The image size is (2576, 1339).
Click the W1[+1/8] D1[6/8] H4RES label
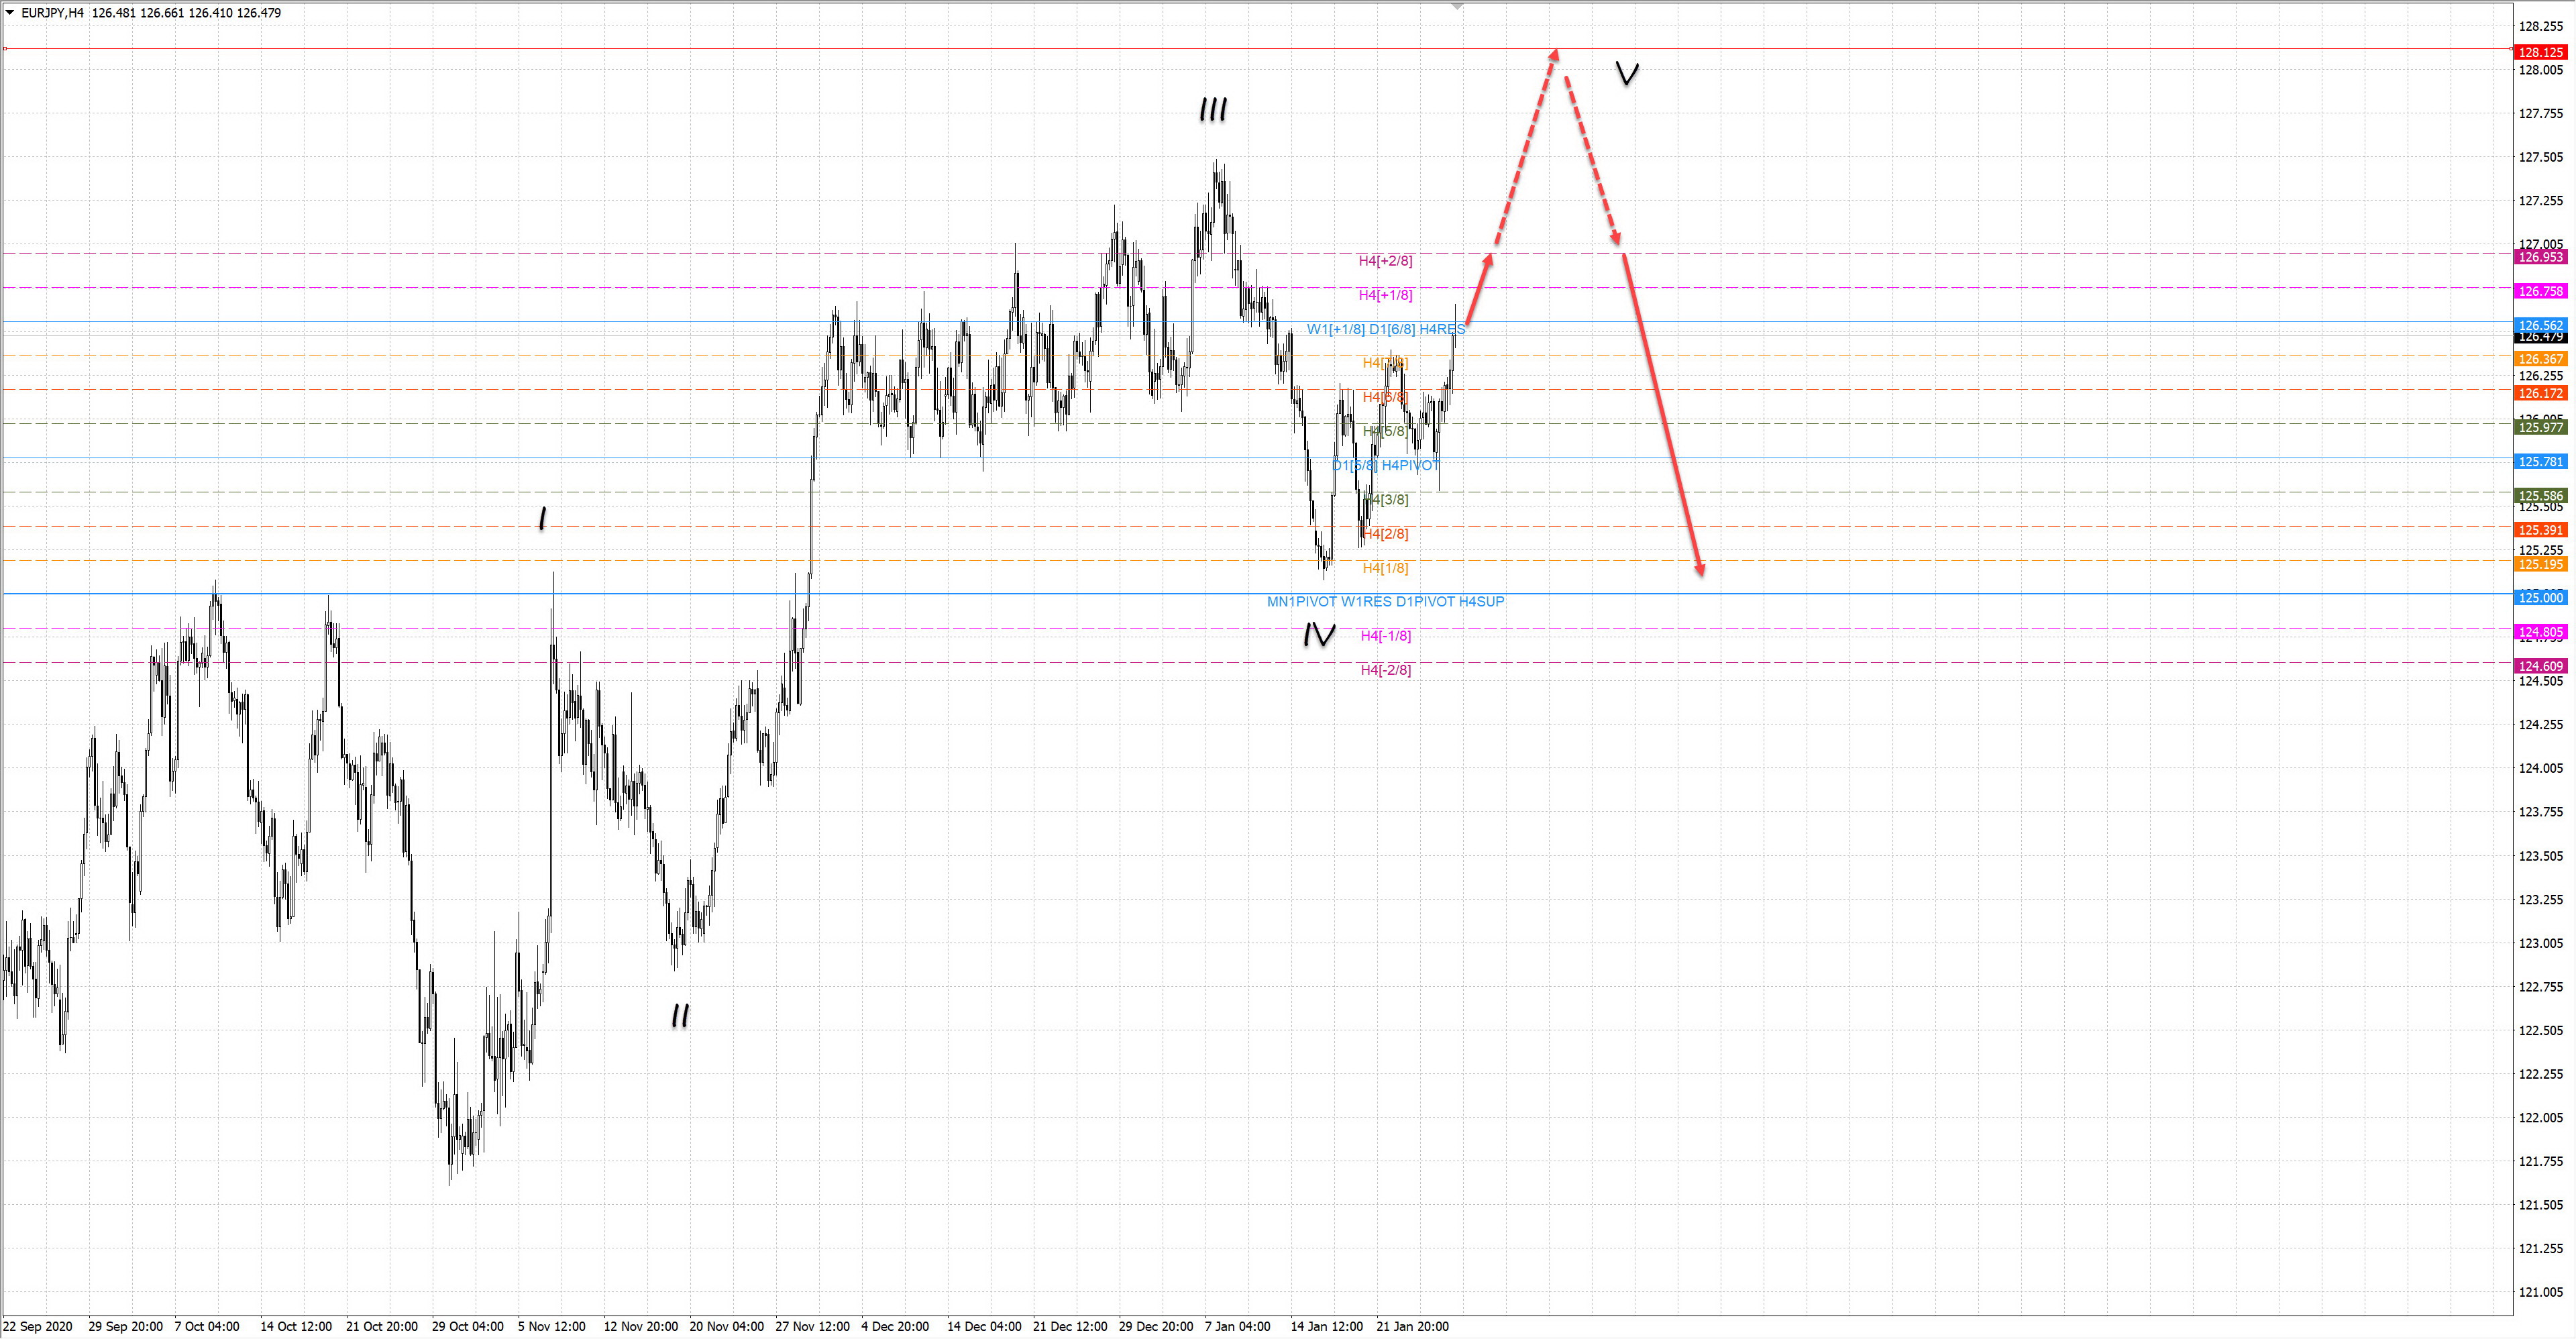pos(1385,329)
